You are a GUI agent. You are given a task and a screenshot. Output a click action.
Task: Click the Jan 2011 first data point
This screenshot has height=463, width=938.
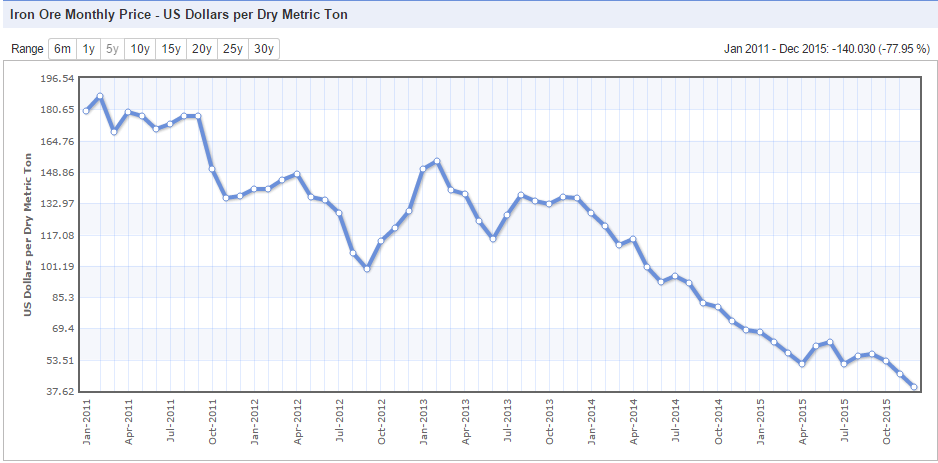[x=86, y=111]
